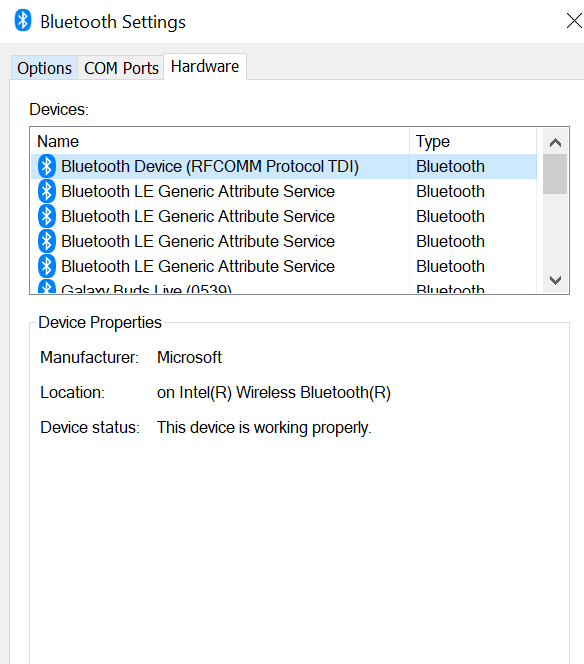Select Bluetooth Device (RFCOMM Protocol TDI) row

coord(284,166)
